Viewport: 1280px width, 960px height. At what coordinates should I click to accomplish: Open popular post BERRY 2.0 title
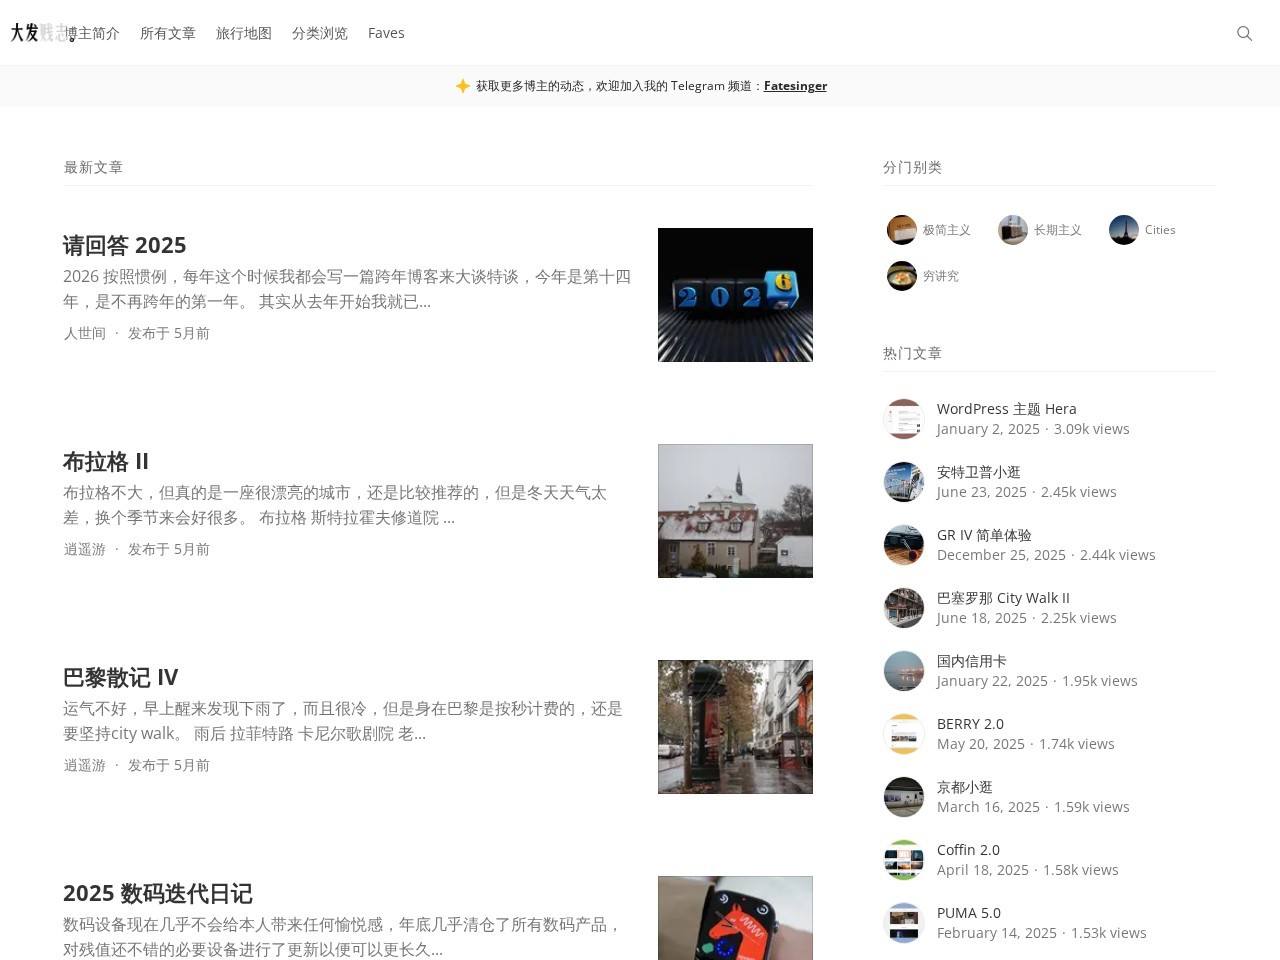pos(970,724)
